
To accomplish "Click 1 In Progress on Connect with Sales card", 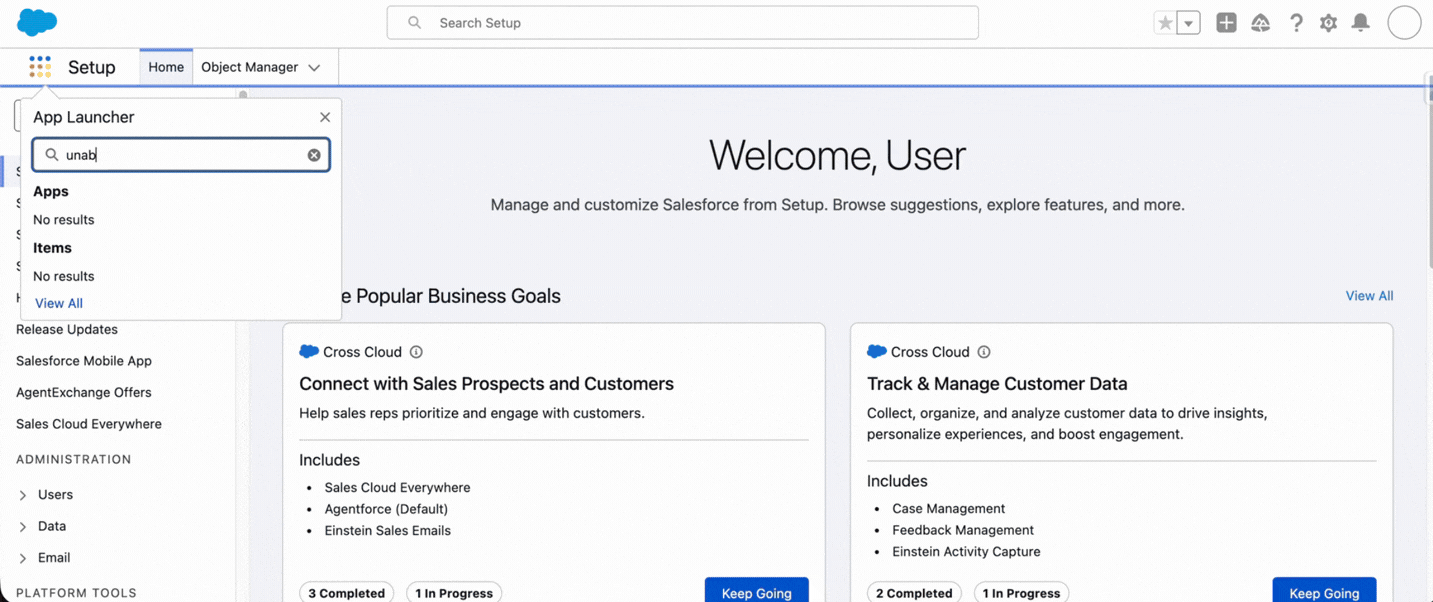I will click(454, 592).
